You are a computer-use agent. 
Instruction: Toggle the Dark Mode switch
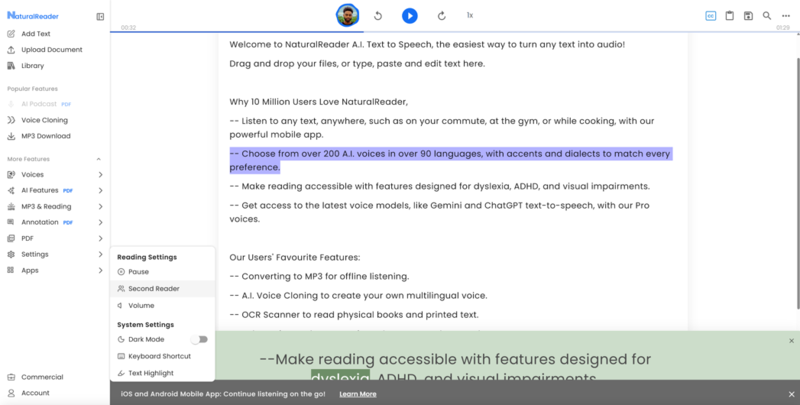(x=199, y=339)
